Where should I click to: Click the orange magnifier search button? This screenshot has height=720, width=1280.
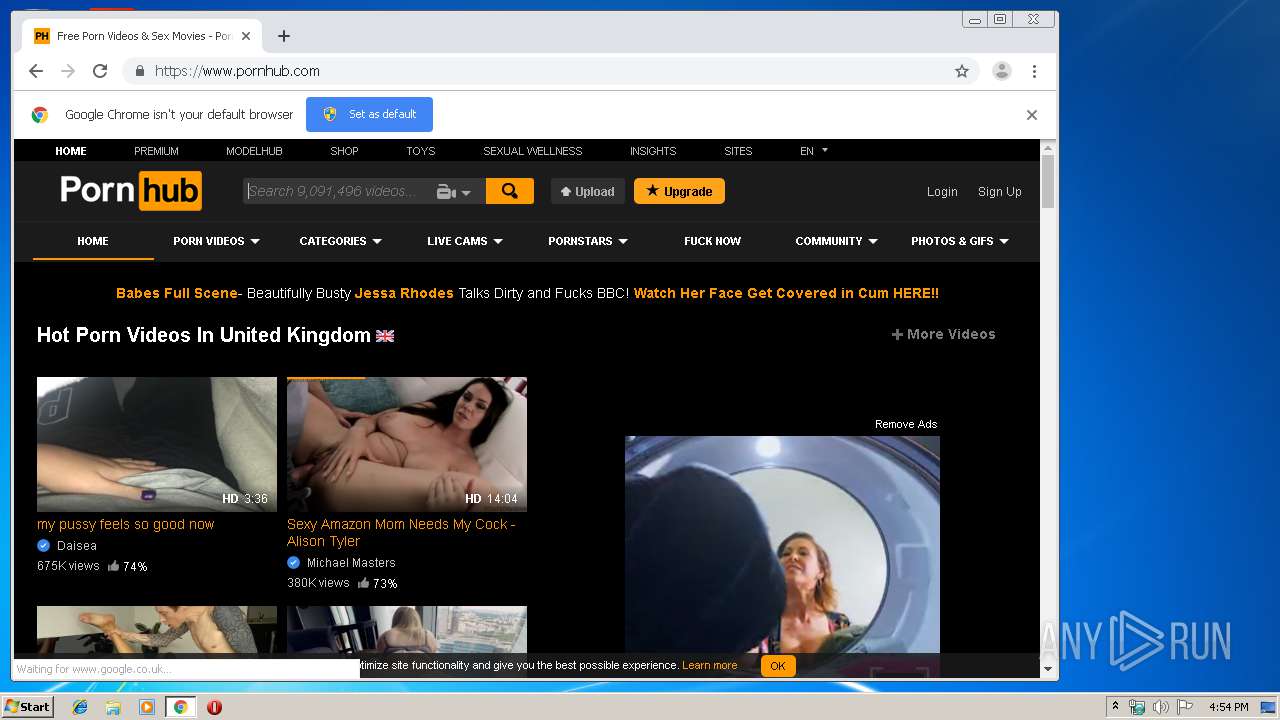point(510,191)
